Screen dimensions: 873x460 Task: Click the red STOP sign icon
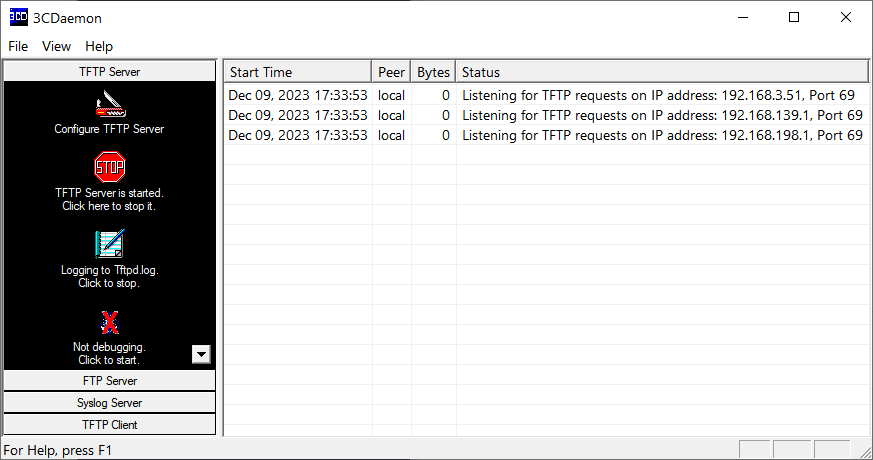tap(110, 167)
